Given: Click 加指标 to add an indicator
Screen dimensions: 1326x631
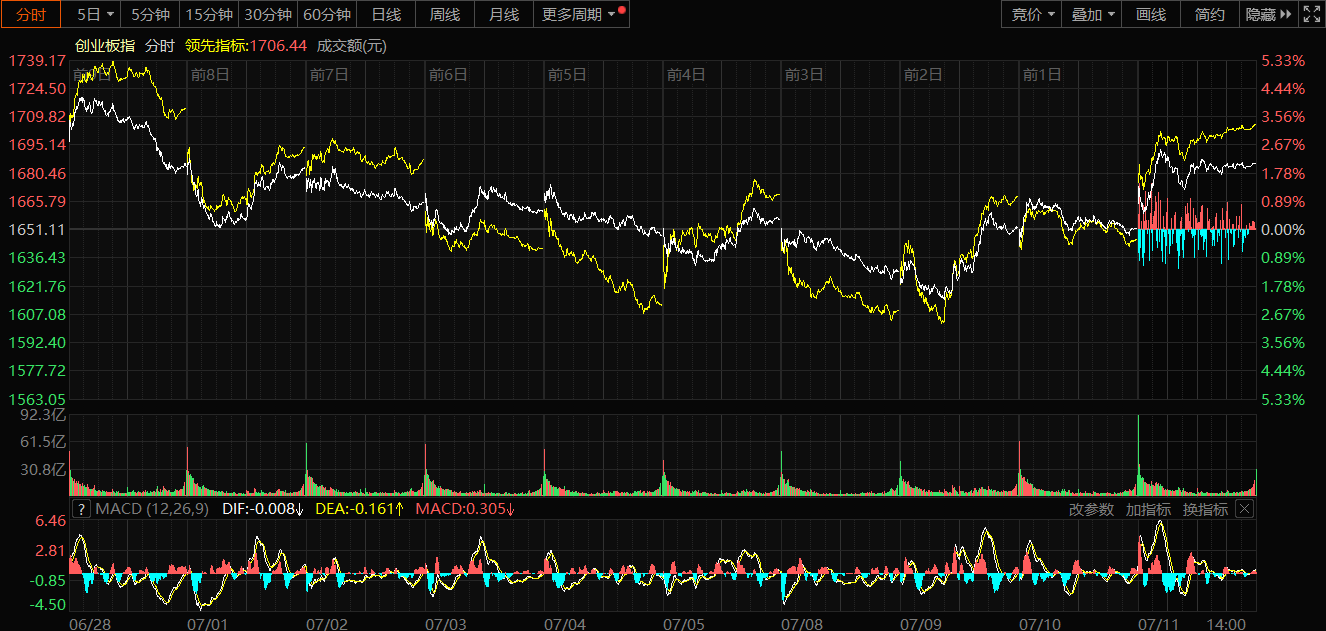Looking at the screenshot, I should coord(1148,509).
